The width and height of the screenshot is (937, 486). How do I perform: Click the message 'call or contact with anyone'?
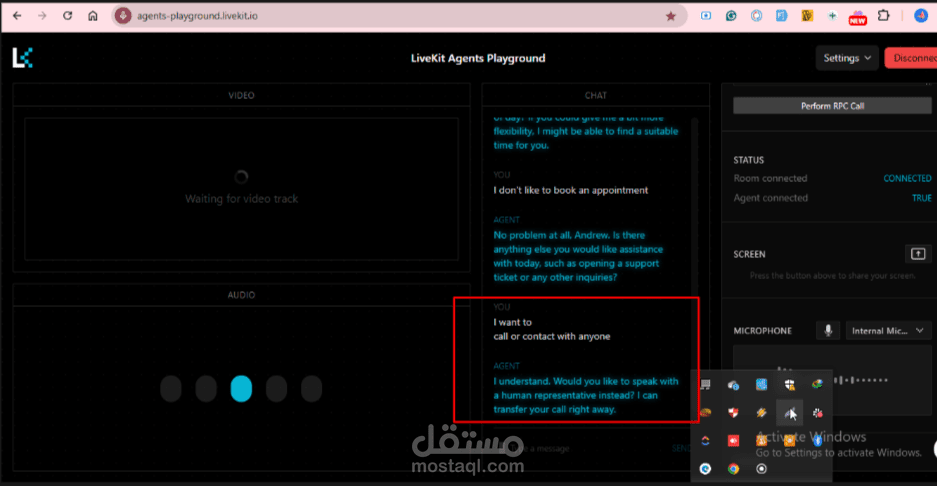click(x=552, y=337)
